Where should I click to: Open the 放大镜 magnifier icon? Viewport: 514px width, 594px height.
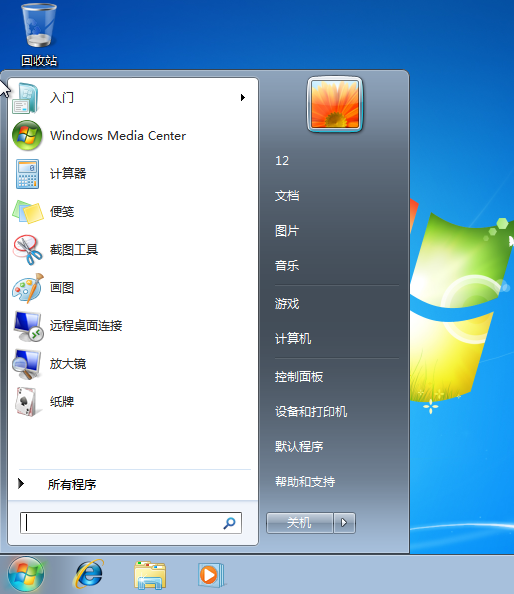(27, 364)
